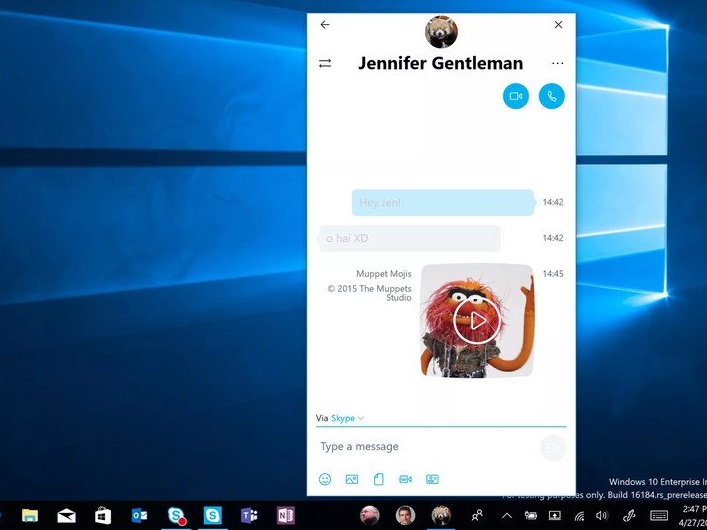Start a voice call with Jennifer
The height and width of the screenshot is (530, 707).
552,96
